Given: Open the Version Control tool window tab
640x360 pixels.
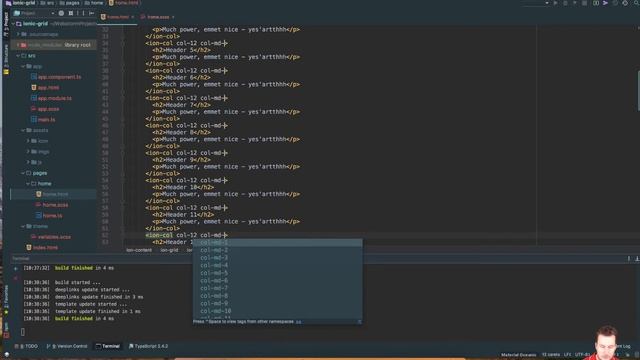Looking at the screenshot, I should 67,346.
